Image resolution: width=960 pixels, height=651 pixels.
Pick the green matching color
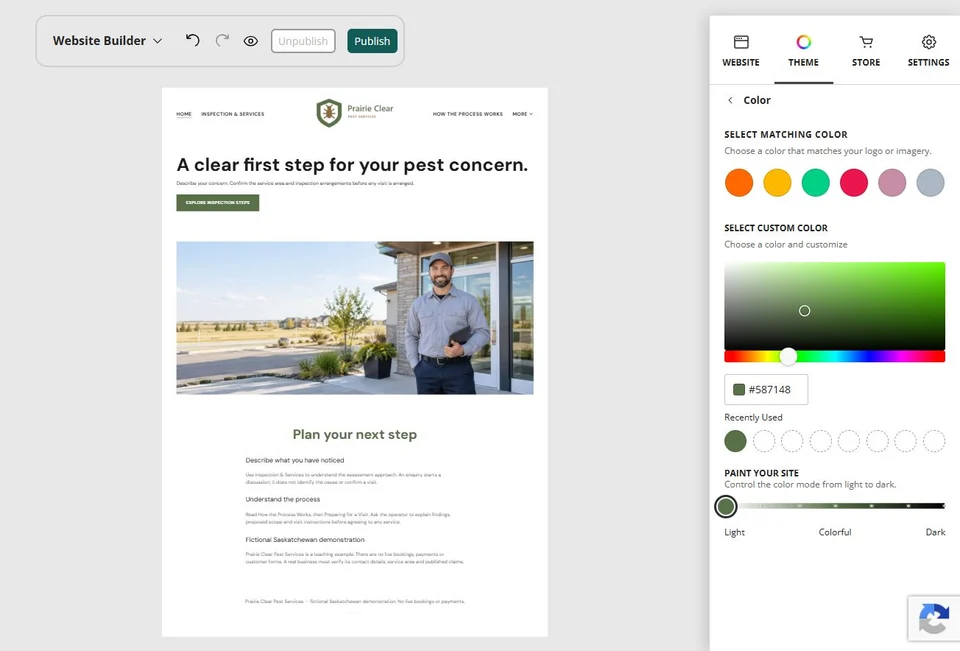click(816, 183)
